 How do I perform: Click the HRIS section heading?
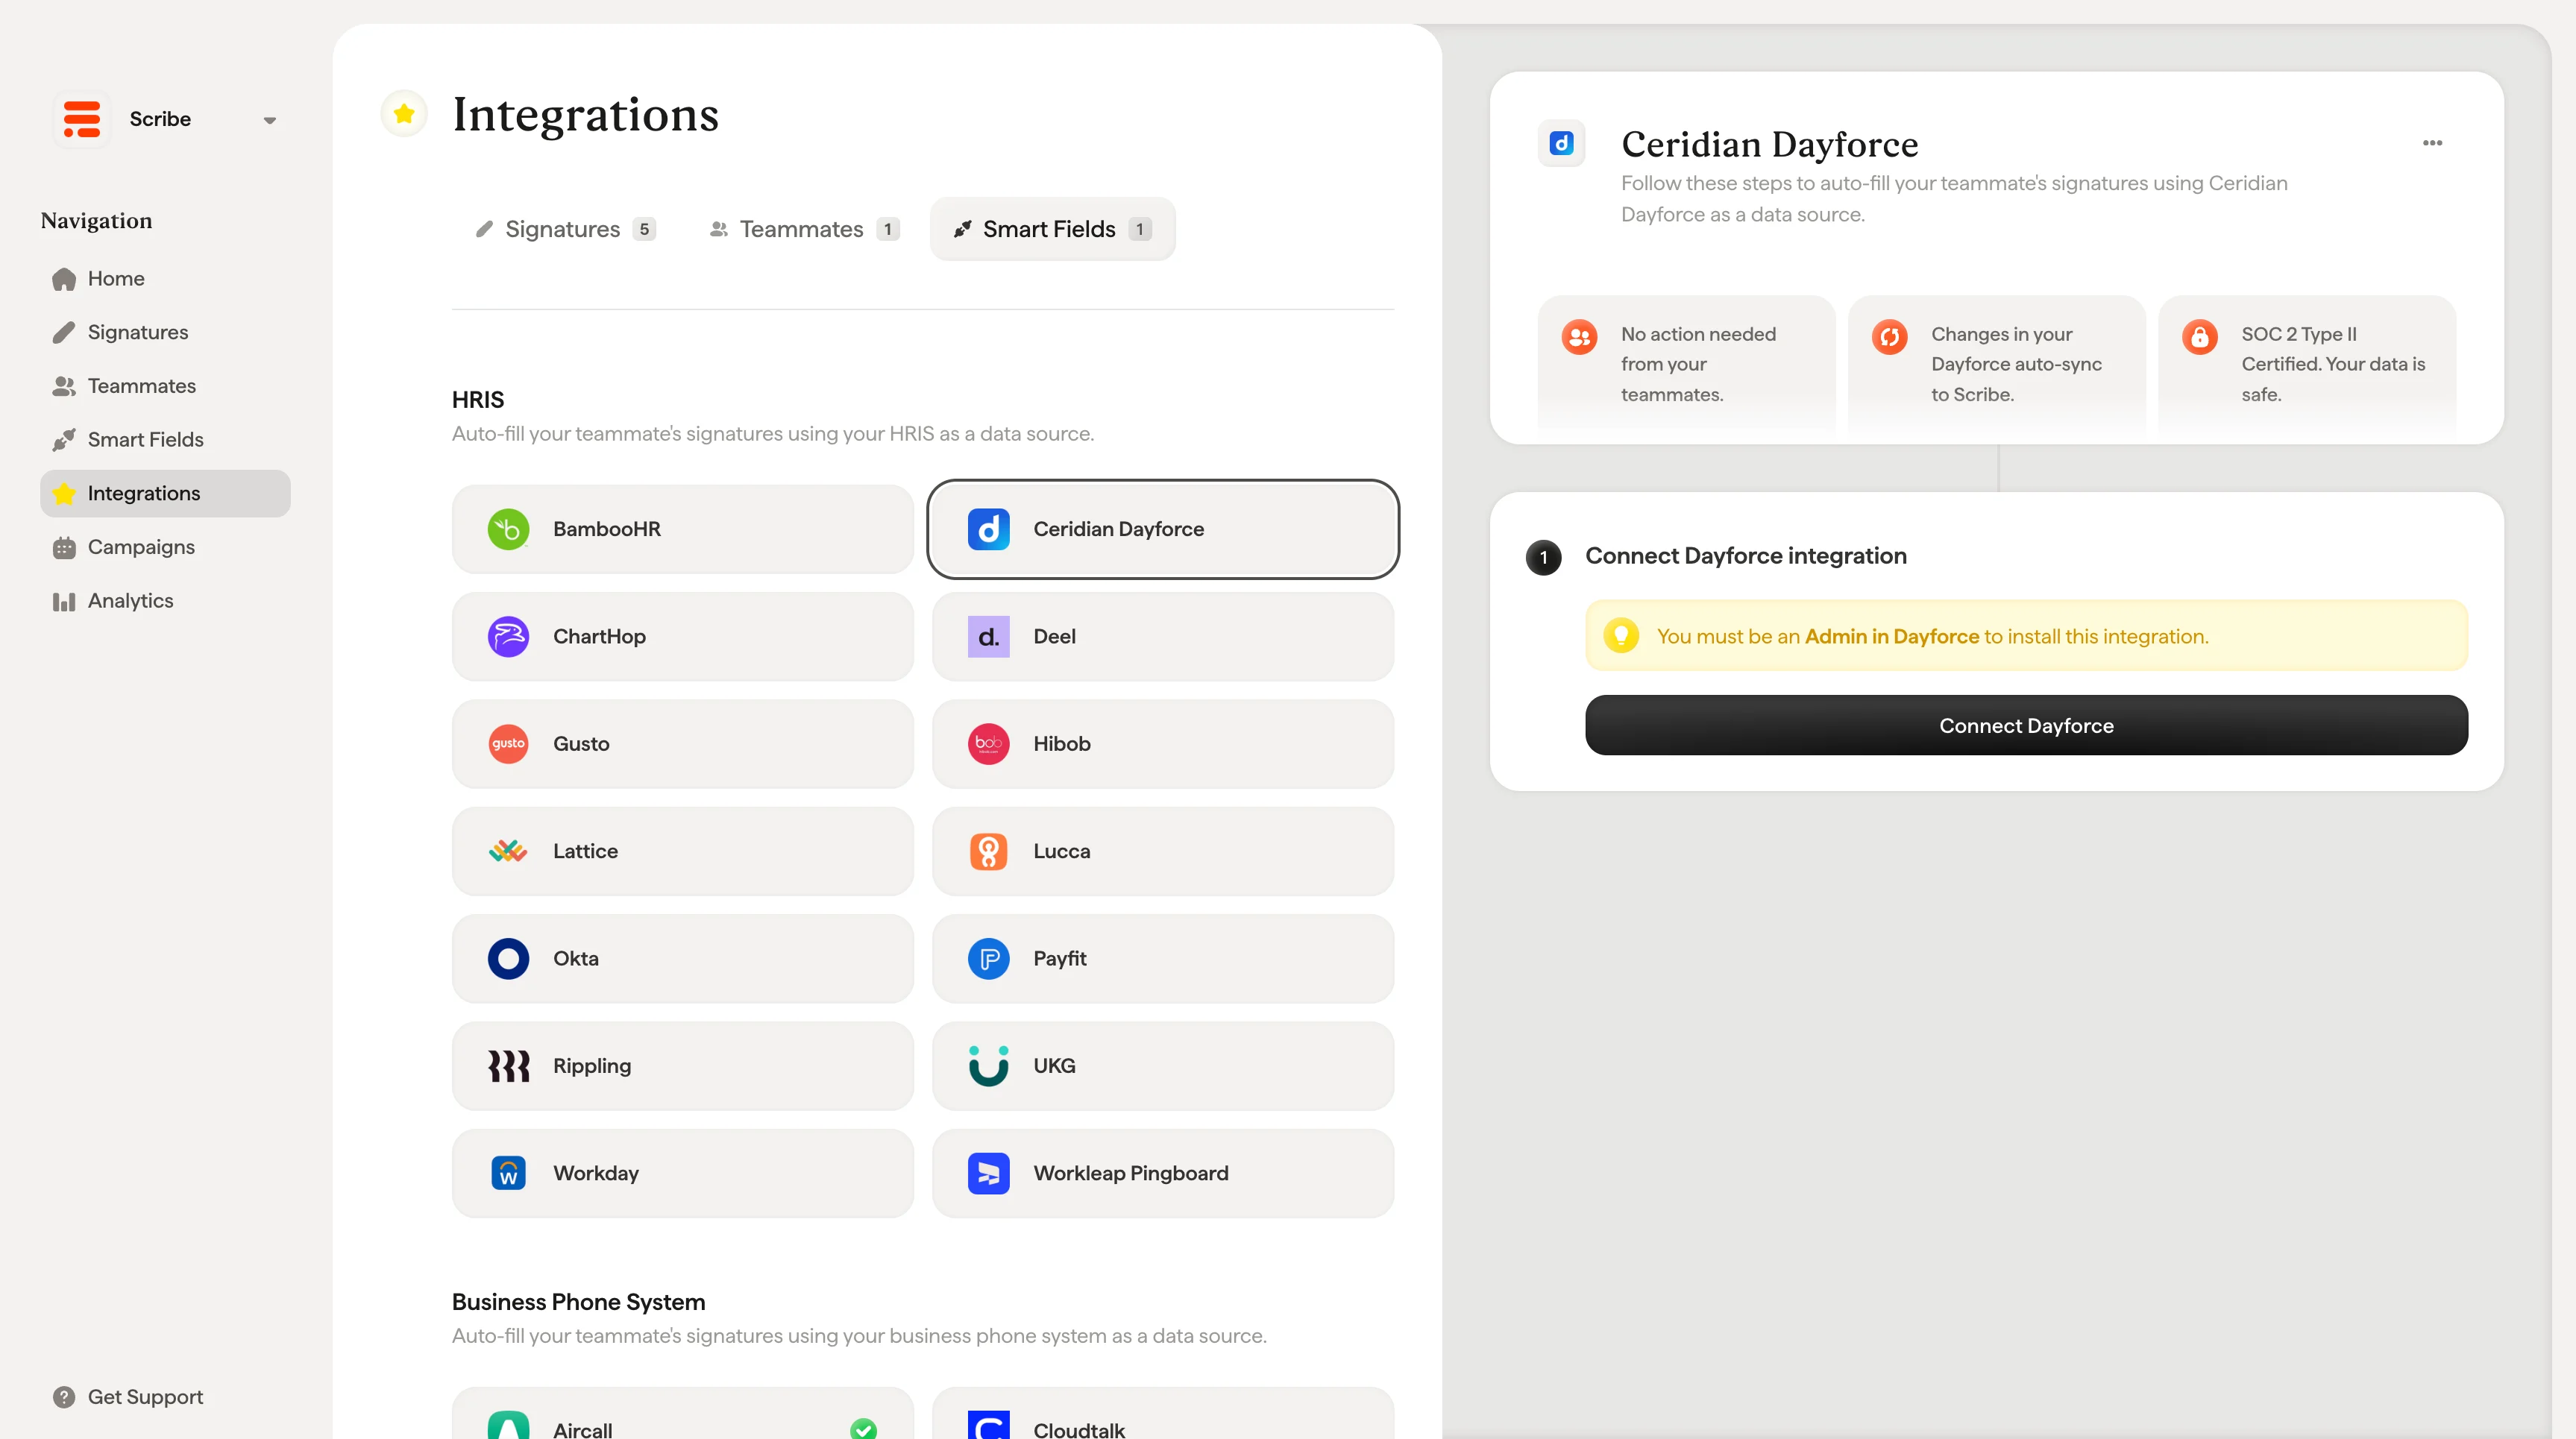click(x=478, y=400)
